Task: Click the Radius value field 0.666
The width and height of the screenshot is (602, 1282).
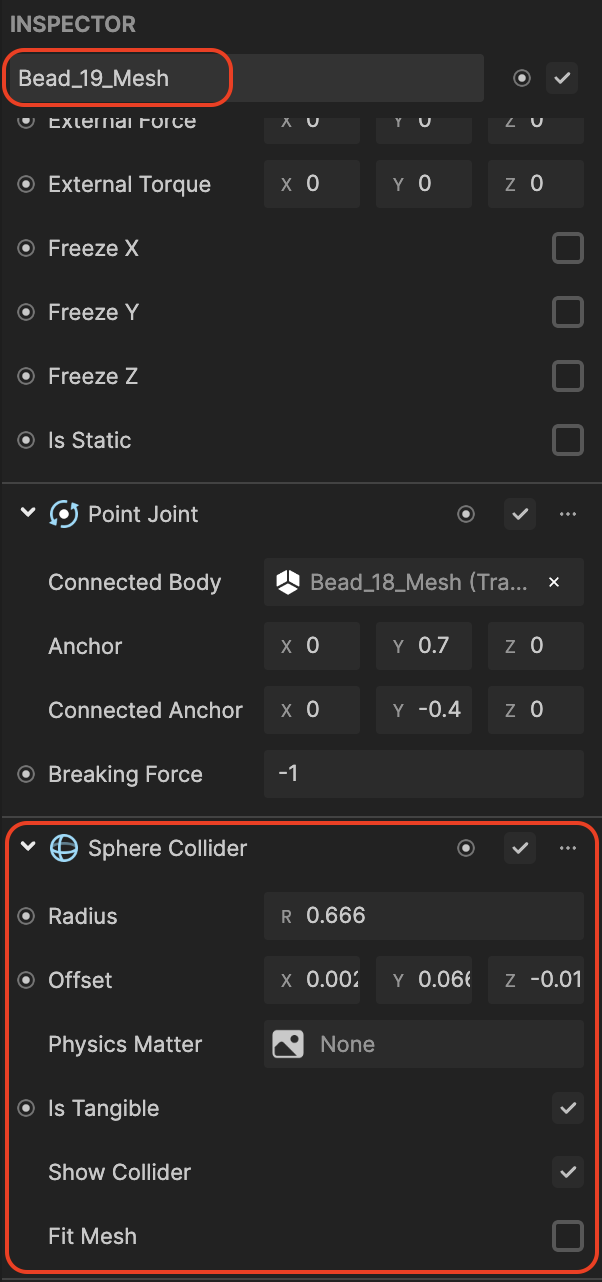Action: click(424, 917)
